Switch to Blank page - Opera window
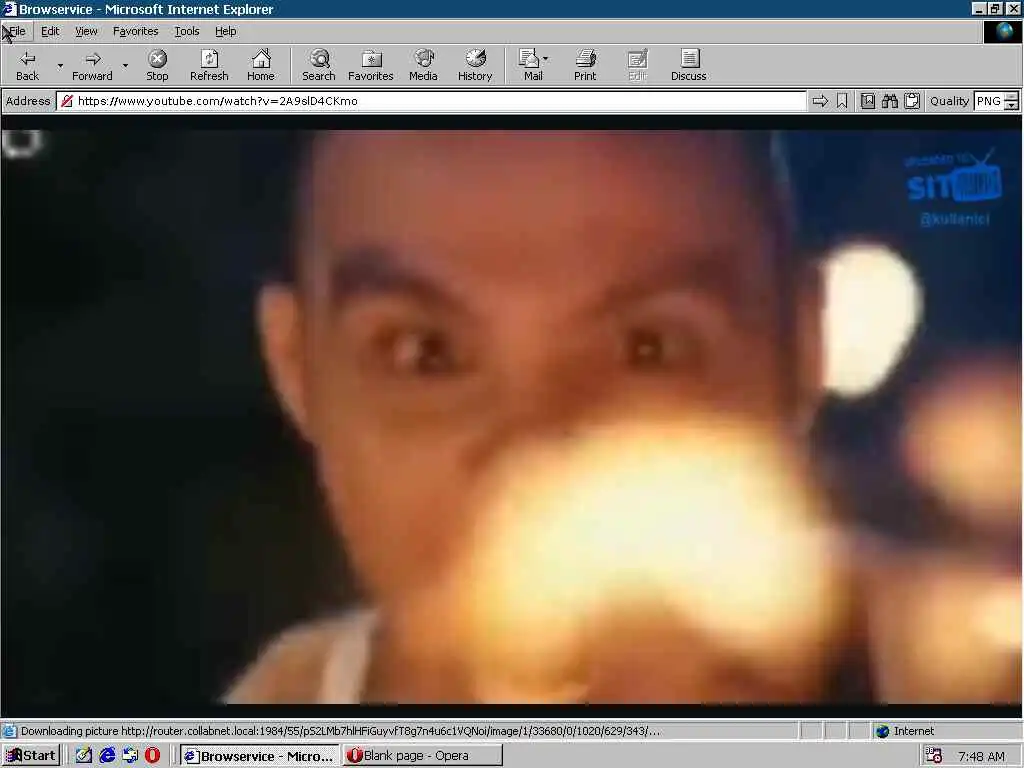Viewport: 1024px width, 768px height. click(x=423, y=756)
